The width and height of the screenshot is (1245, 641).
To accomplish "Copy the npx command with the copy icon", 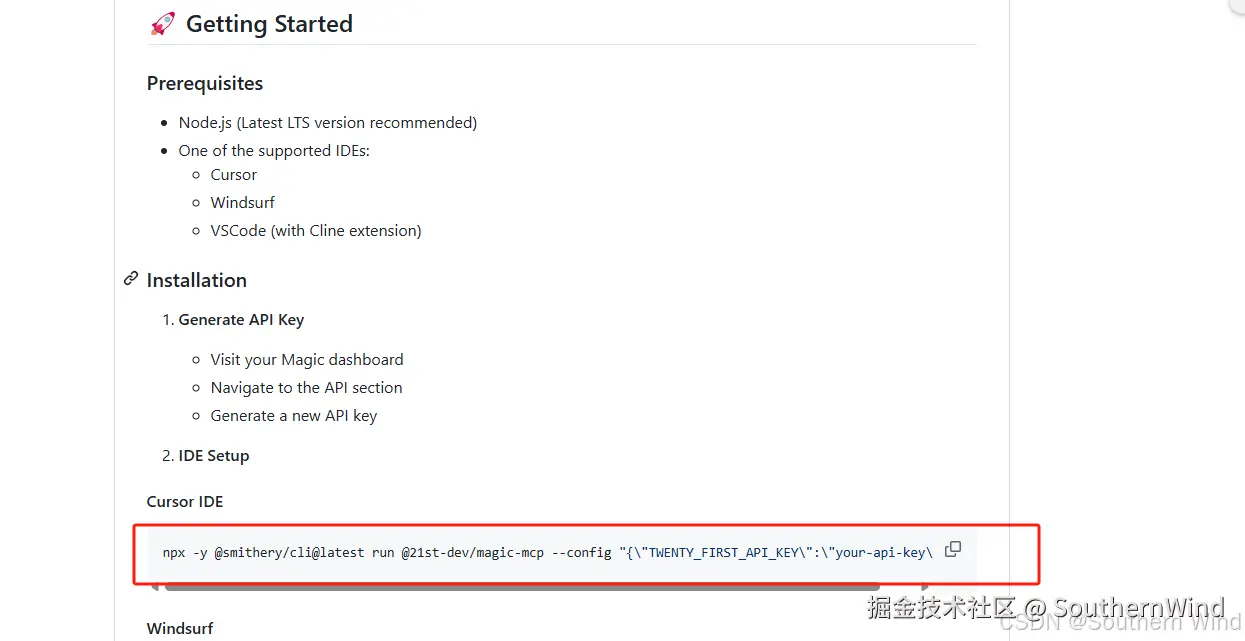I will 953,549.
